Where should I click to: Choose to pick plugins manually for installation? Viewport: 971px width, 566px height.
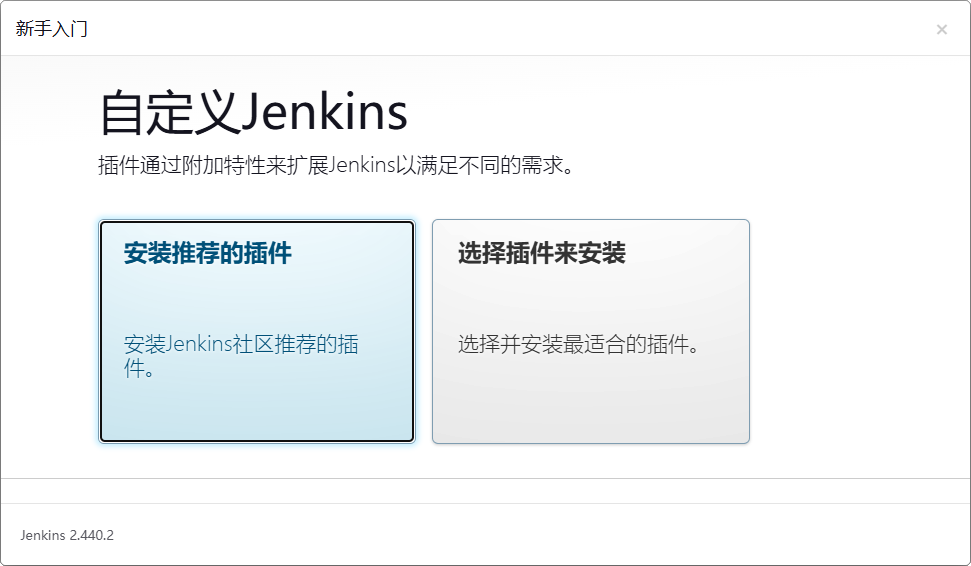coord(591,331)
